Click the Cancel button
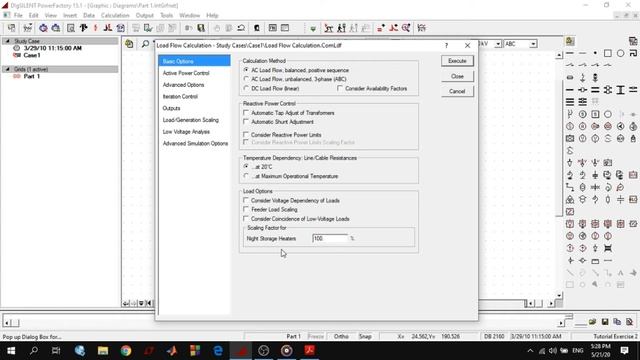 point(457,91)
